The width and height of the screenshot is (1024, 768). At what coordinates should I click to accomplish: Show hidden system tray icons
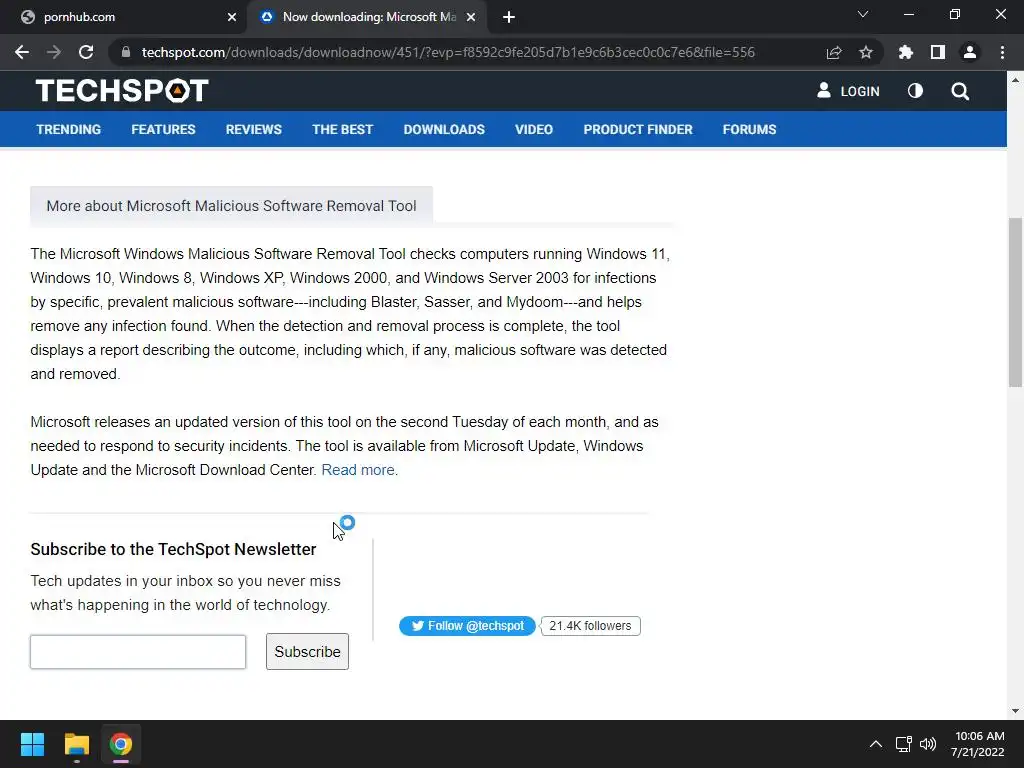(x=876, y=744)
